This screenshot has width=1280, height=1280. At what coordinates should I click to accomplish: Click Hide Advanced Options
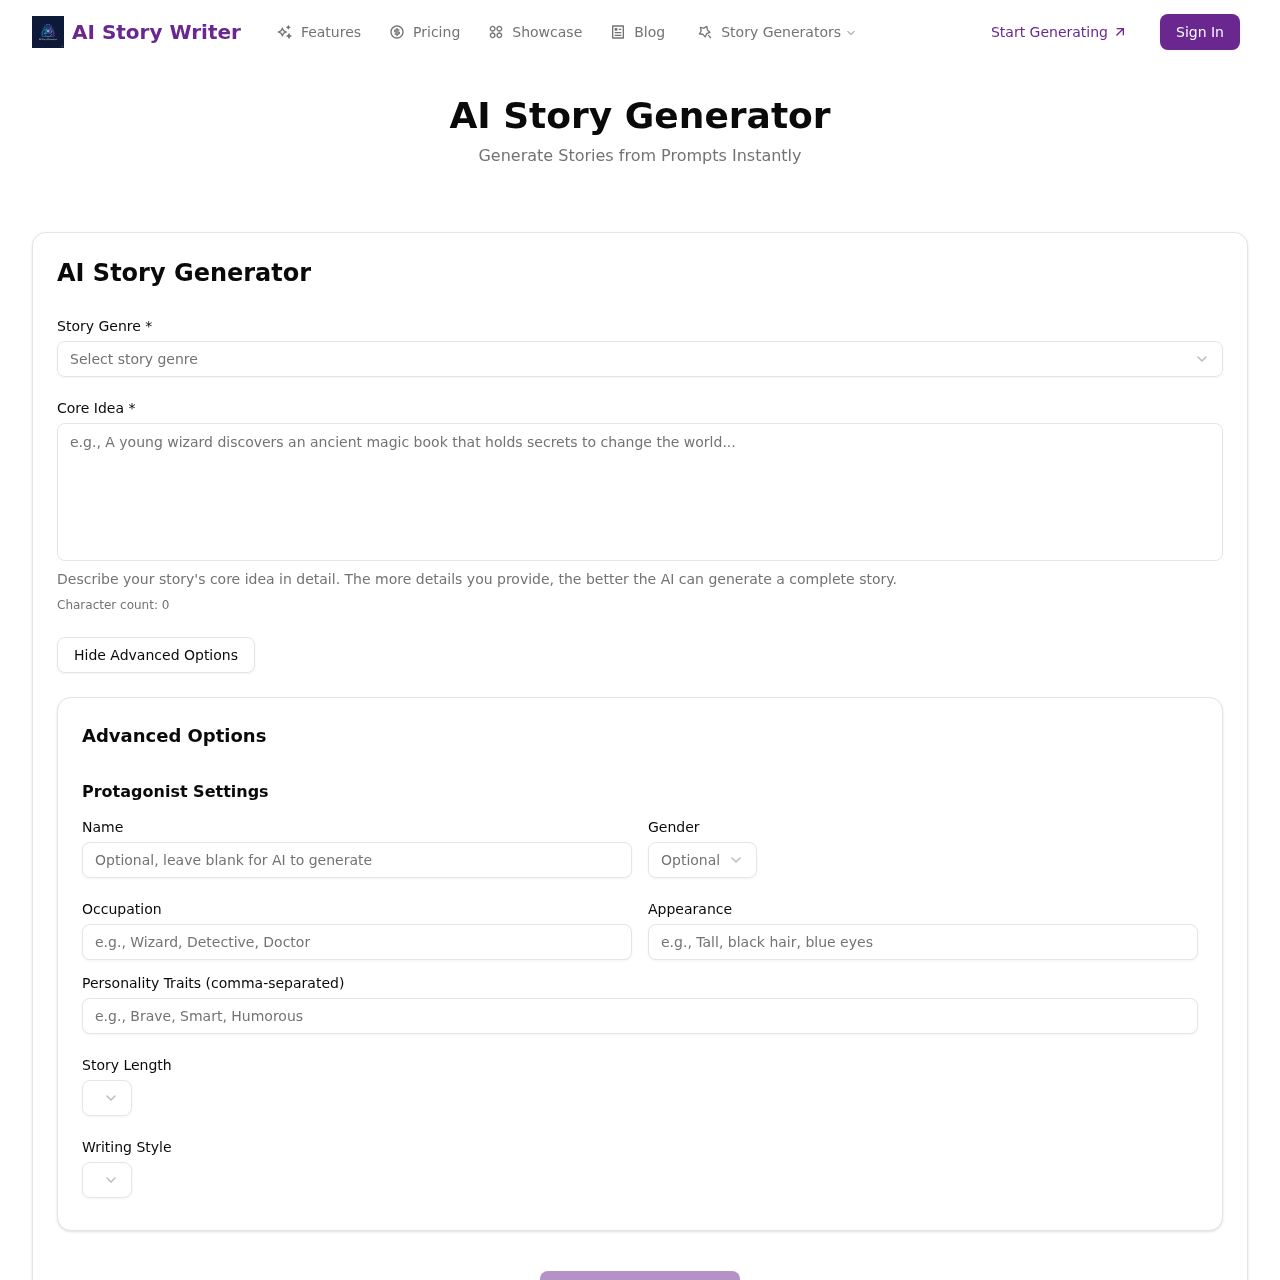[156, 655]
